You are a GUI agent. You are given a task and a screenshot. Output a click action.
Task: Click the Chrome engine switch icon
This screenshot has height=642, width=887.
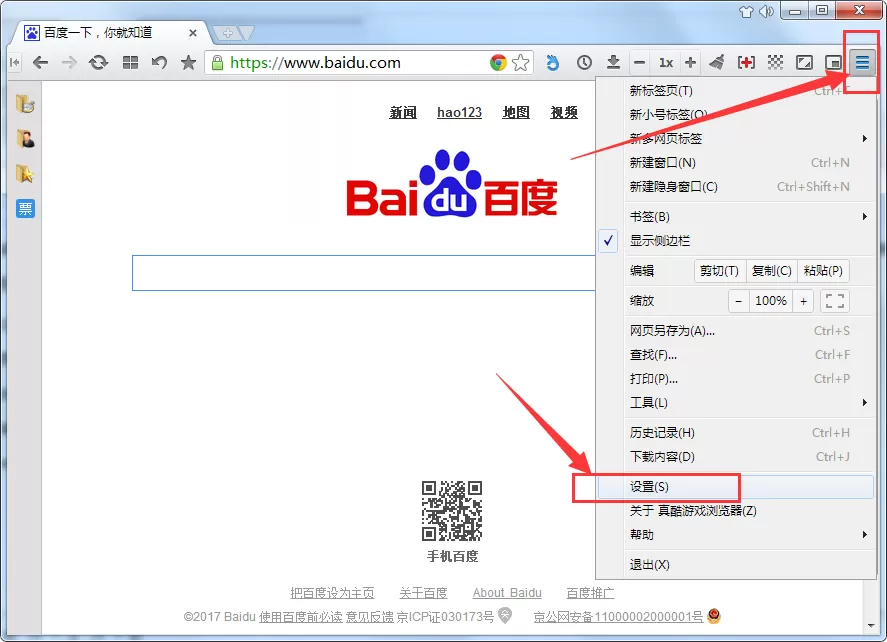tap(498, 62)
